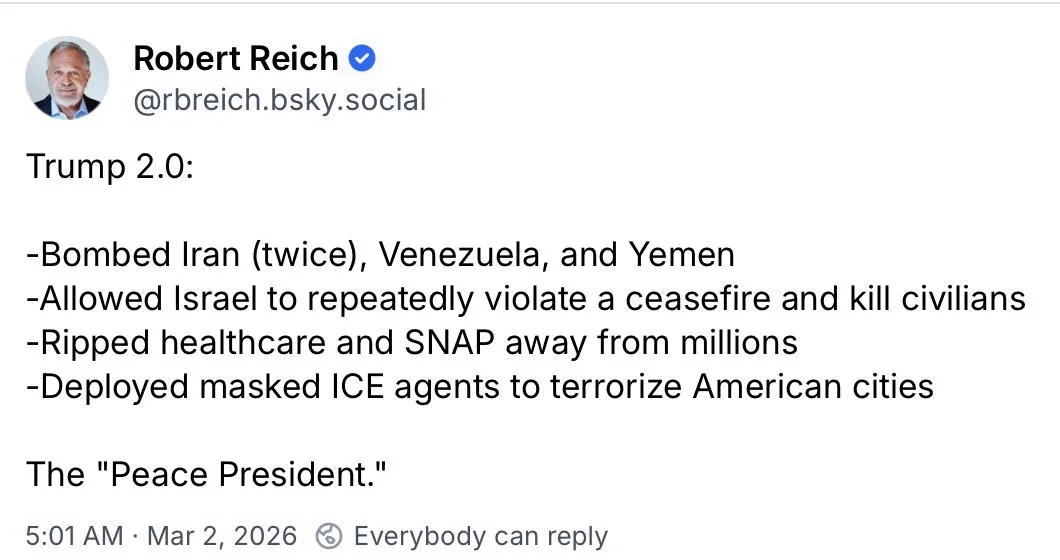The height and width of the screenshot is (560, 1060).
Task: Open the @rbreich.bsky.social handle link
Action: click(279, 100)
